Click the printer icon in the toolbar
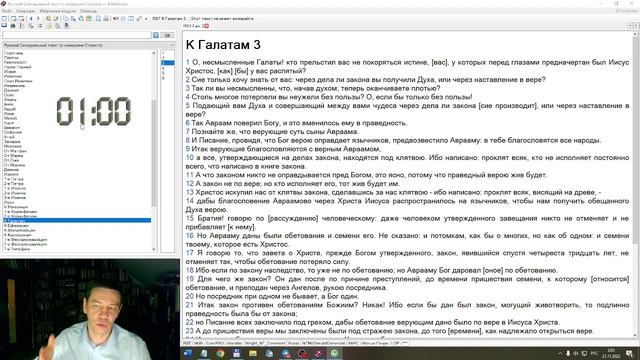Screen dimensions: 640x360 pyautogui.click(x=106, y=18)
